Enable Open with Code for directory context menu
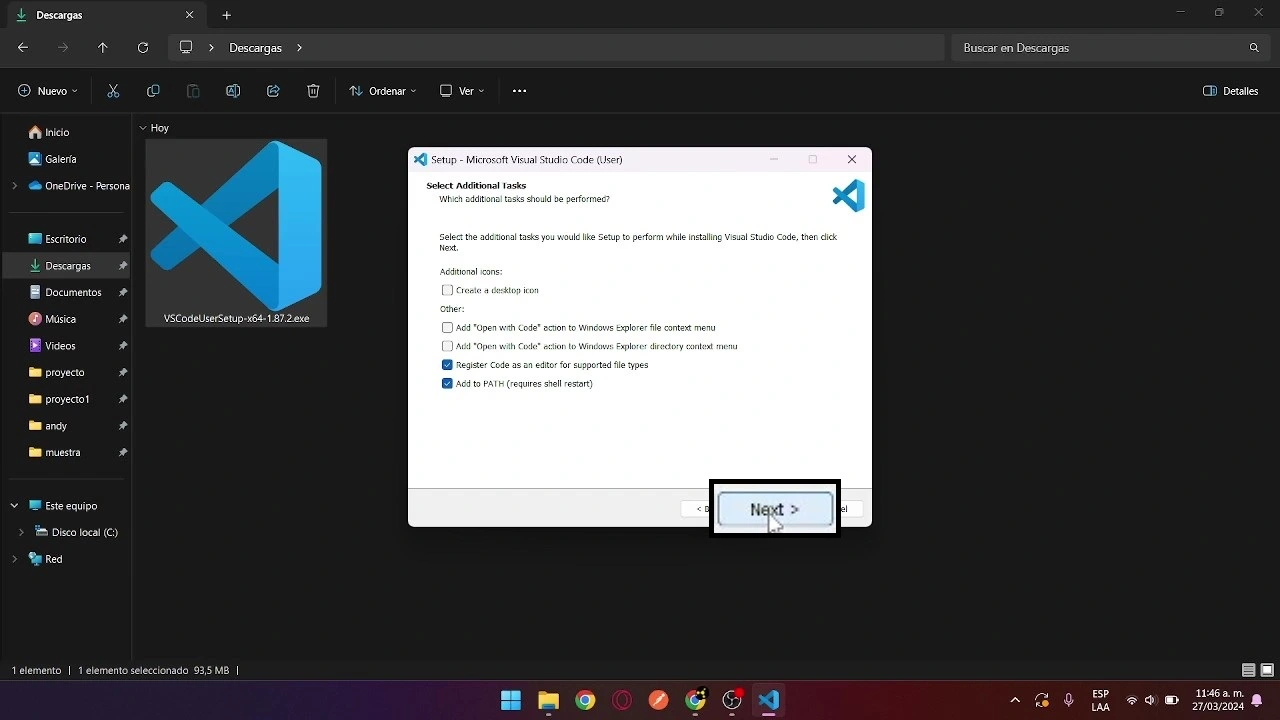 [x=447, y=346]
